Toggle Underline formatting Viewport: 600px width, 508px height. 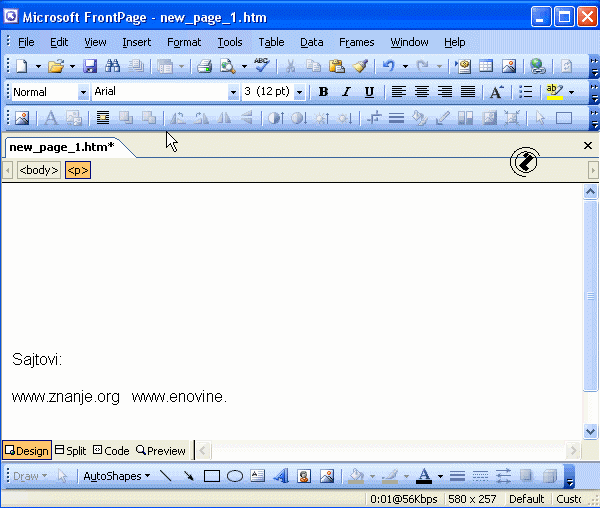369,92
